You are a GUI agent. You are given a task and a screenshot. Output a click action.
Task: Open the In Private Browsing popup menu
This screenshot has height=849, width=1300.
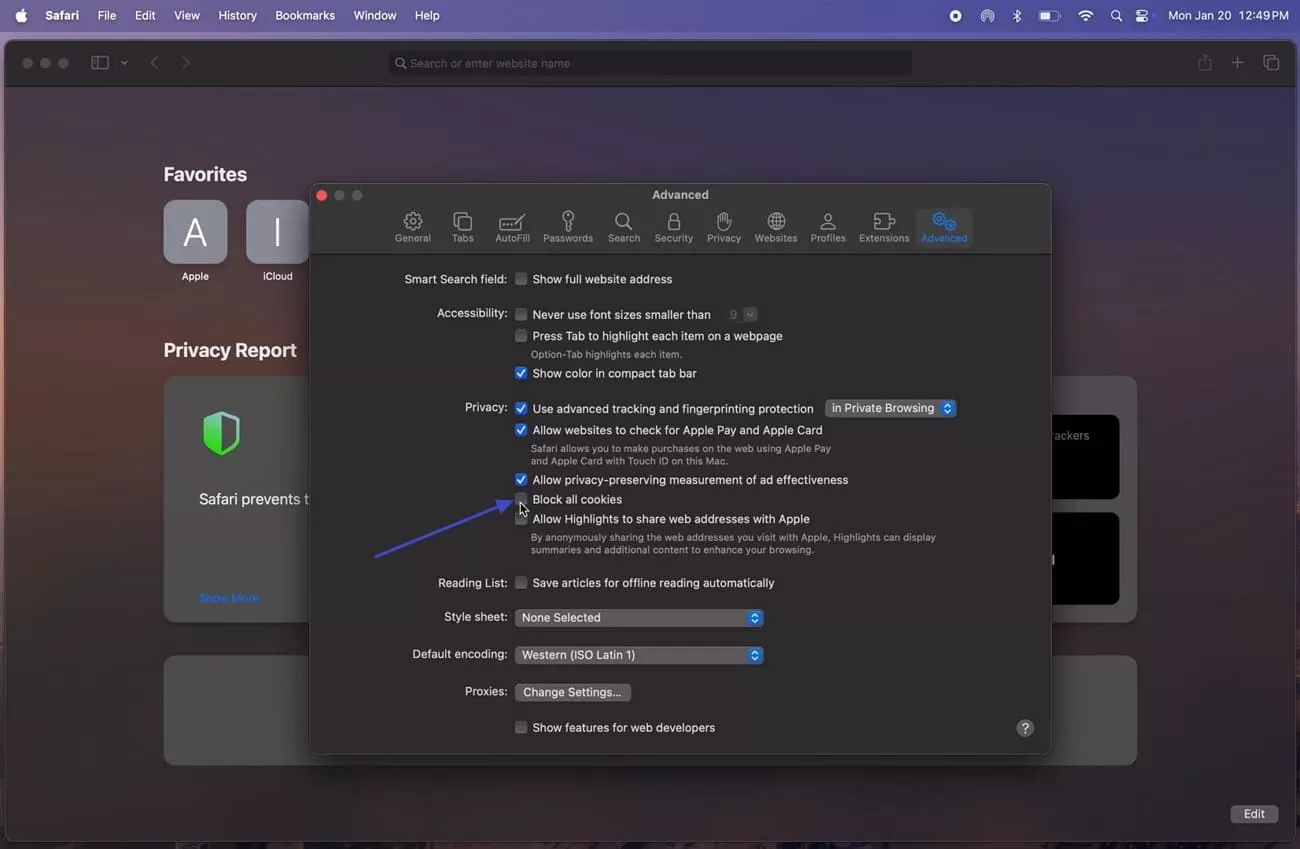[x=889, y=408]
